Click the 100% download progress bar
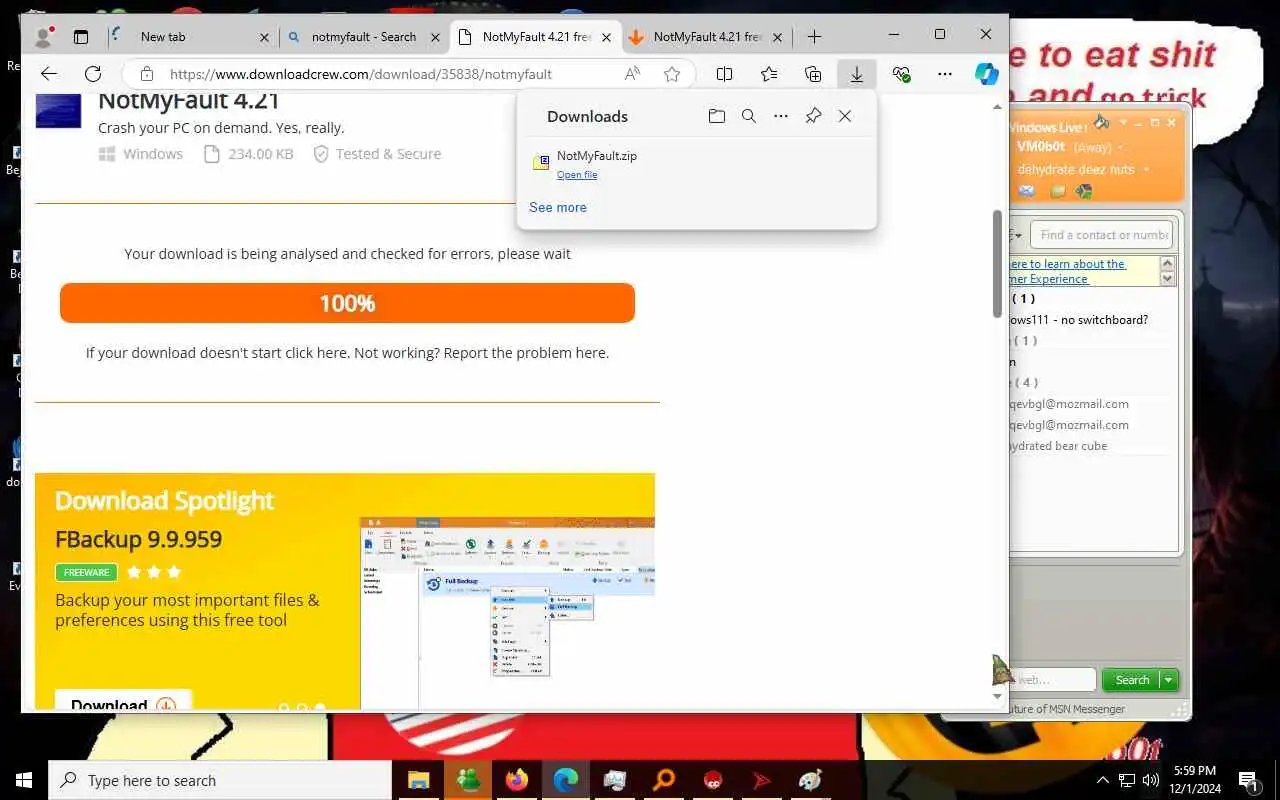The width and height of the screenshot is (1280, 800). coord(347,303)
